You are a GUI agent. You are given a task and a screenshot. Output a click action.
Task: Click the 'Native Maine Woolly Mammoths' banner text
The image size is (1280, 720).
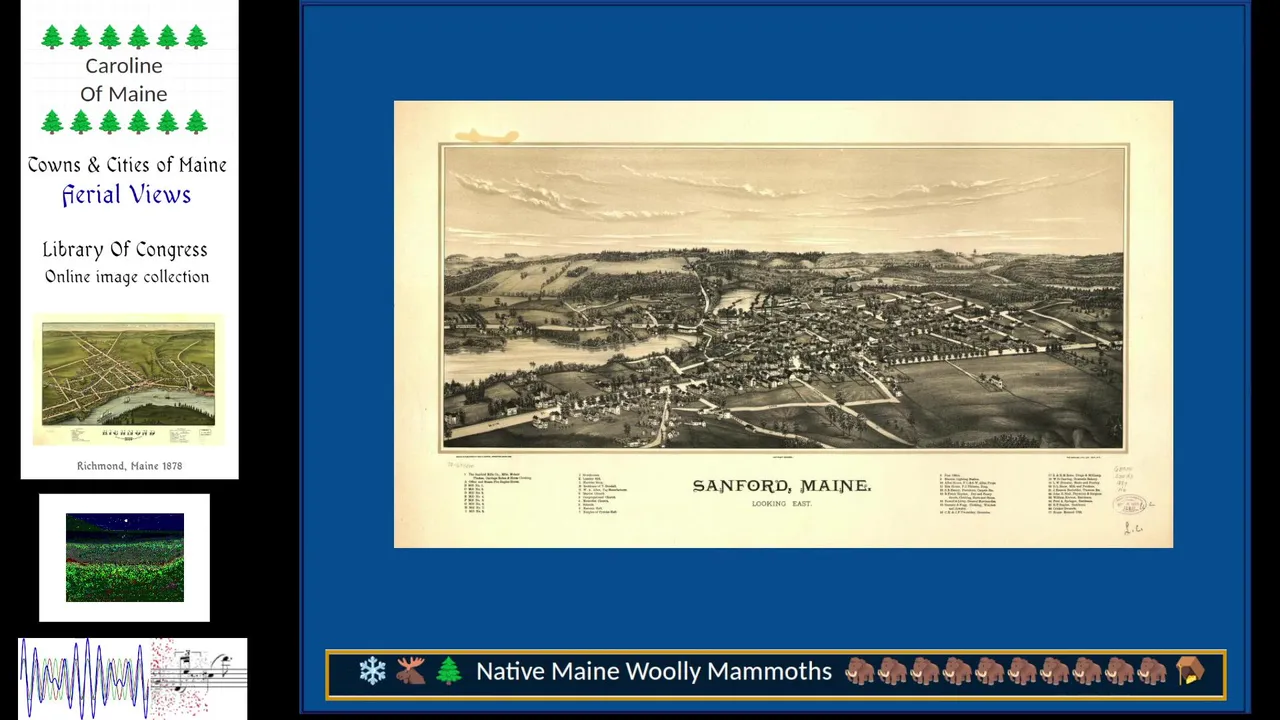coord(654,671)
